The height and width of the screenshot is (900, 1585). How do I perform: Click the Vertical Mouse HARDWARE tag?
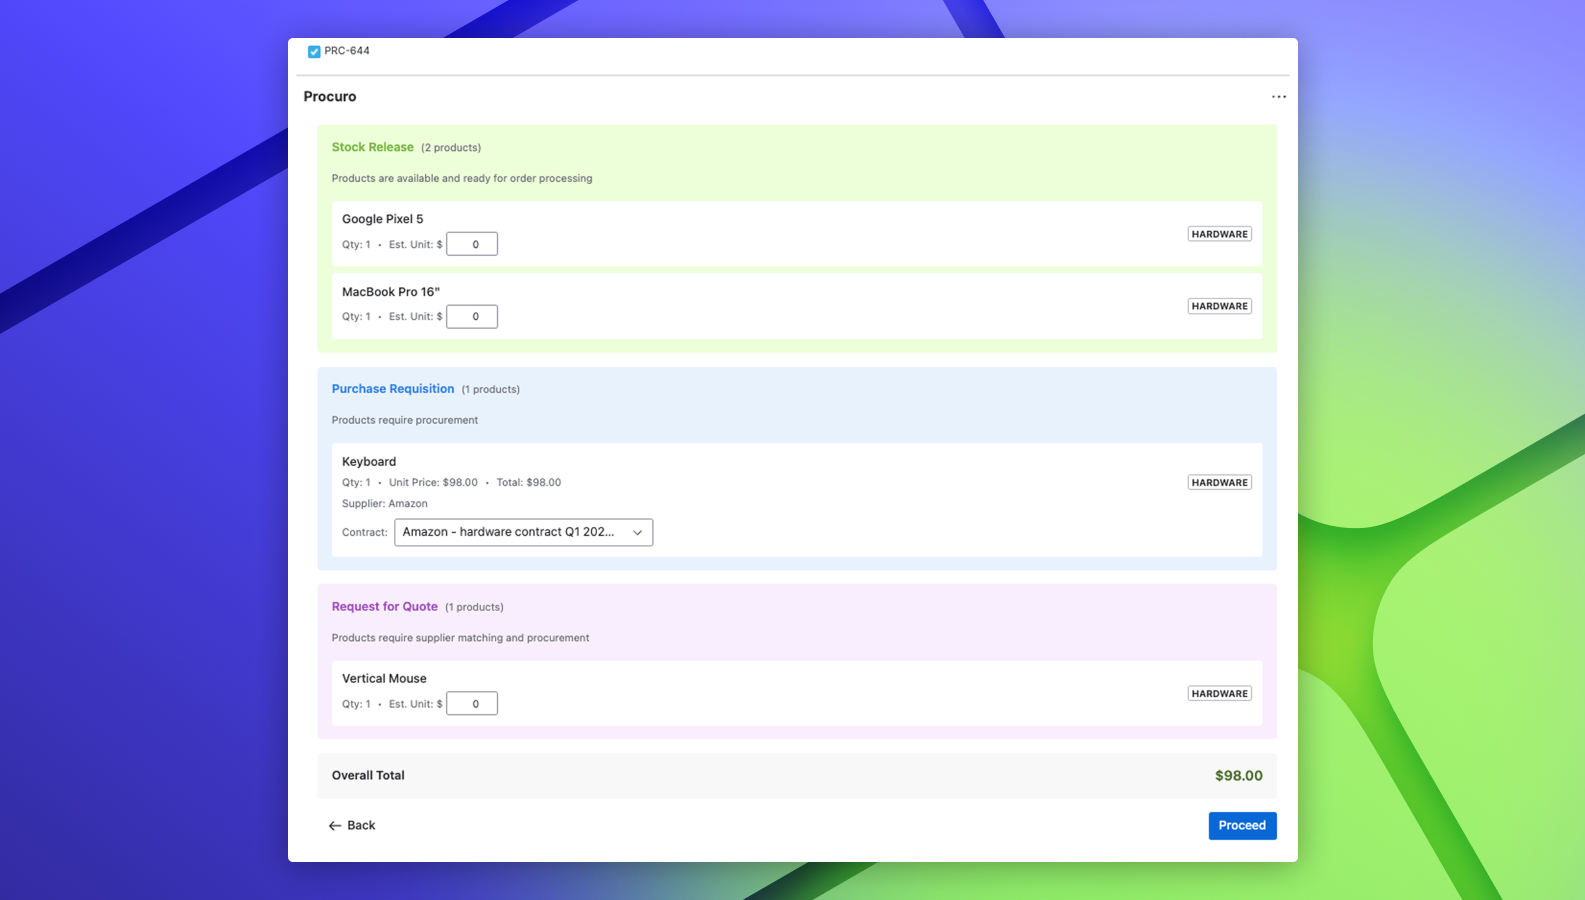click(x=1219, y=693)
